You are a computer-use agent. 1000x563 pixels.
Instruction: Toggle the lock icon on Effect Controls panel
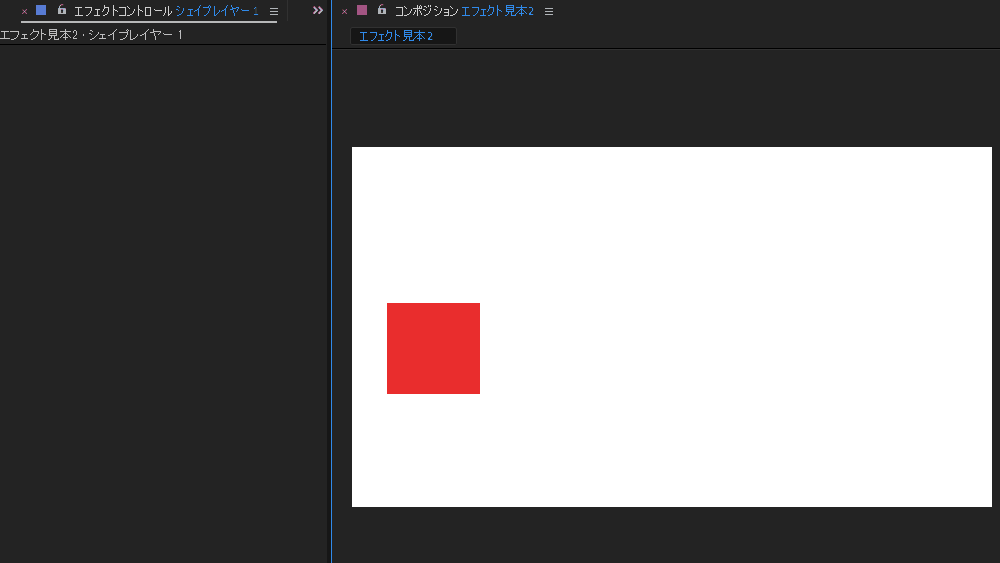tap(62, 10)
